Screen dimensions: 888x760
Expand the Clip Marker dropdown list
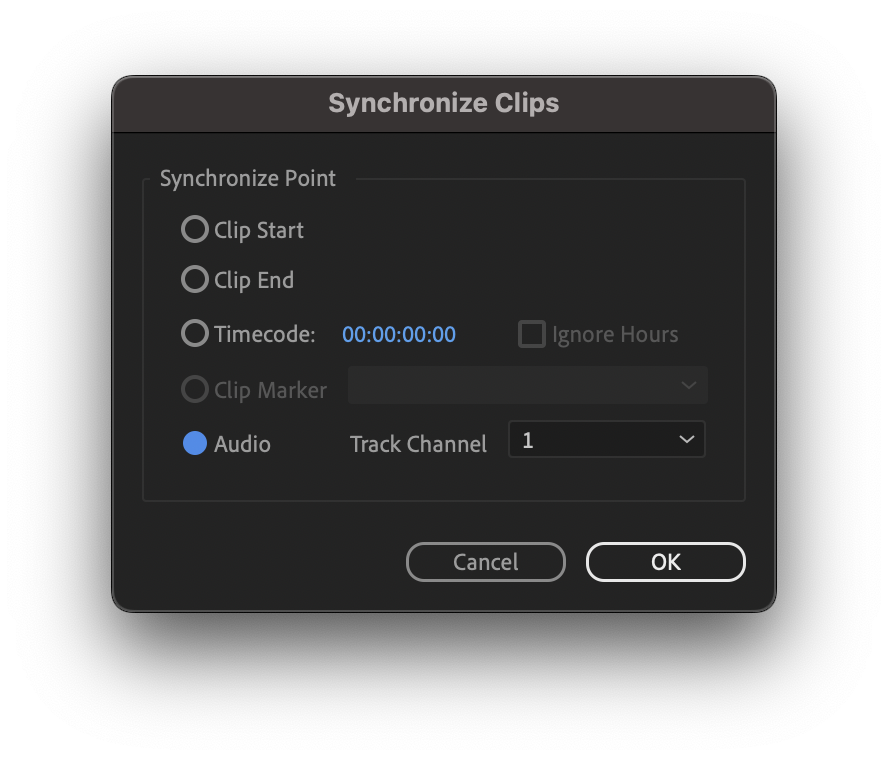[x=687, y=385]
